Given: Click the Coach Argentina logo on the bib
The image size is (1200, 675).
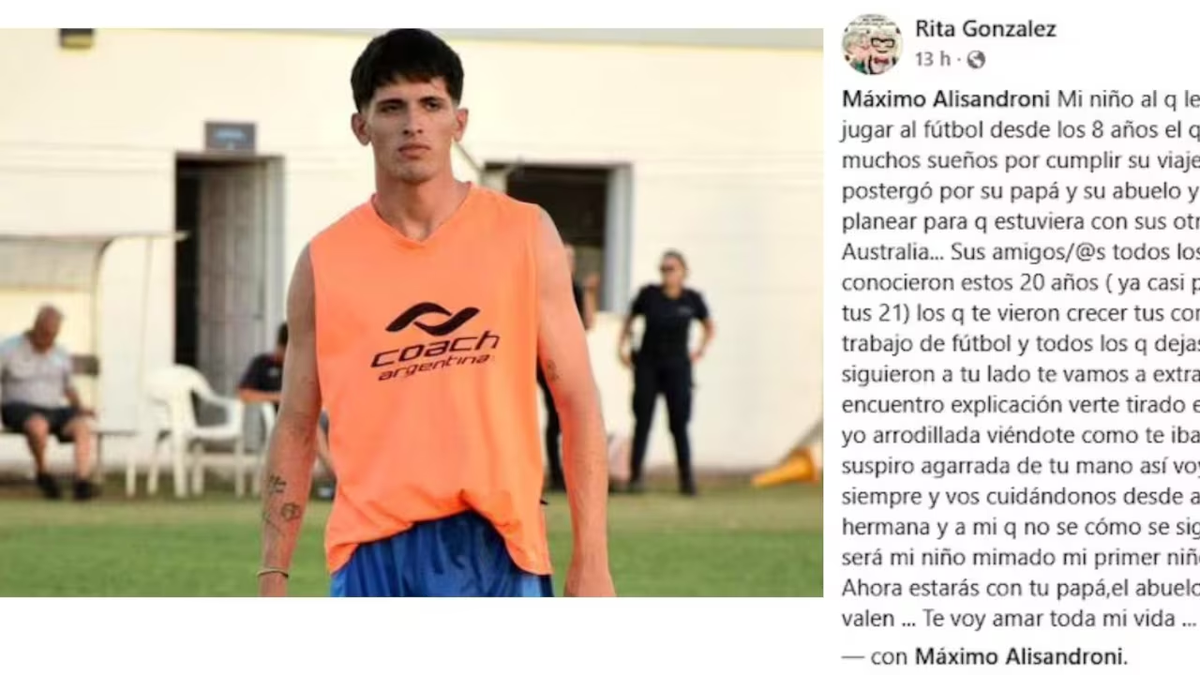Looking at the screenshot, I should click(x=434, y=341).
